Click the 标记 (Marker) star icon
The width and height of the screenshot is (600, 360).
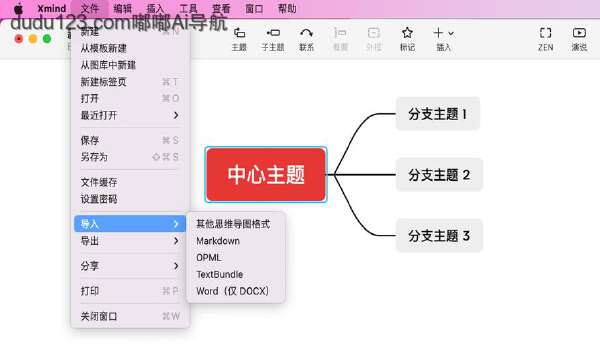(407, 33)
